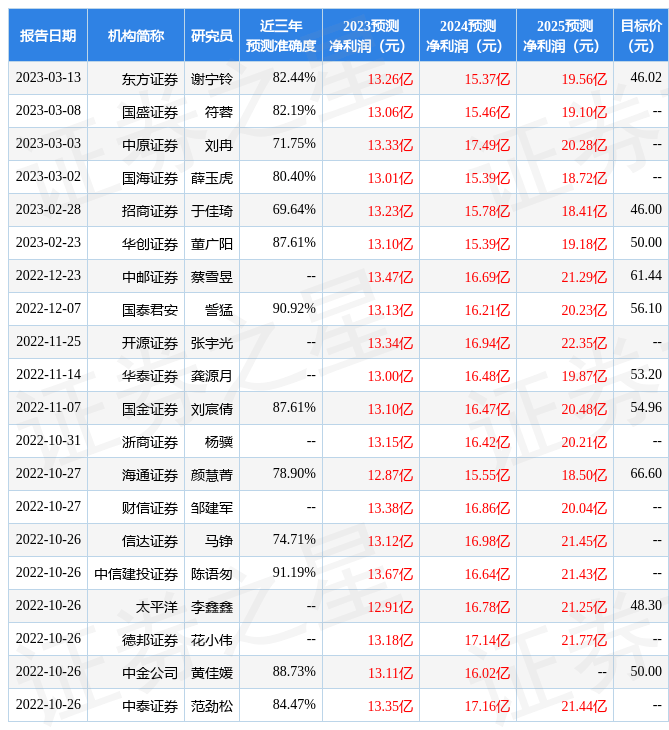Select analyst 花小伟 in the table
This screenshot has height=730, width=669.
click(x=211, y=640)
